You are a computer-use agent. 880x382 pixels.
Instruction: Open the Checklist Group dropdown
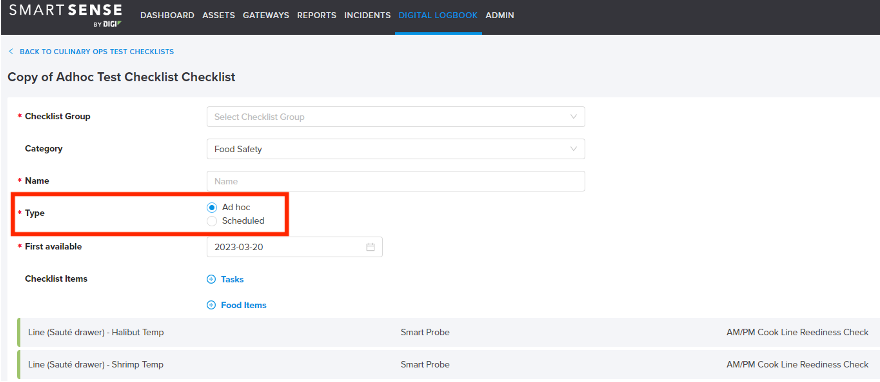tap(396, 117)
